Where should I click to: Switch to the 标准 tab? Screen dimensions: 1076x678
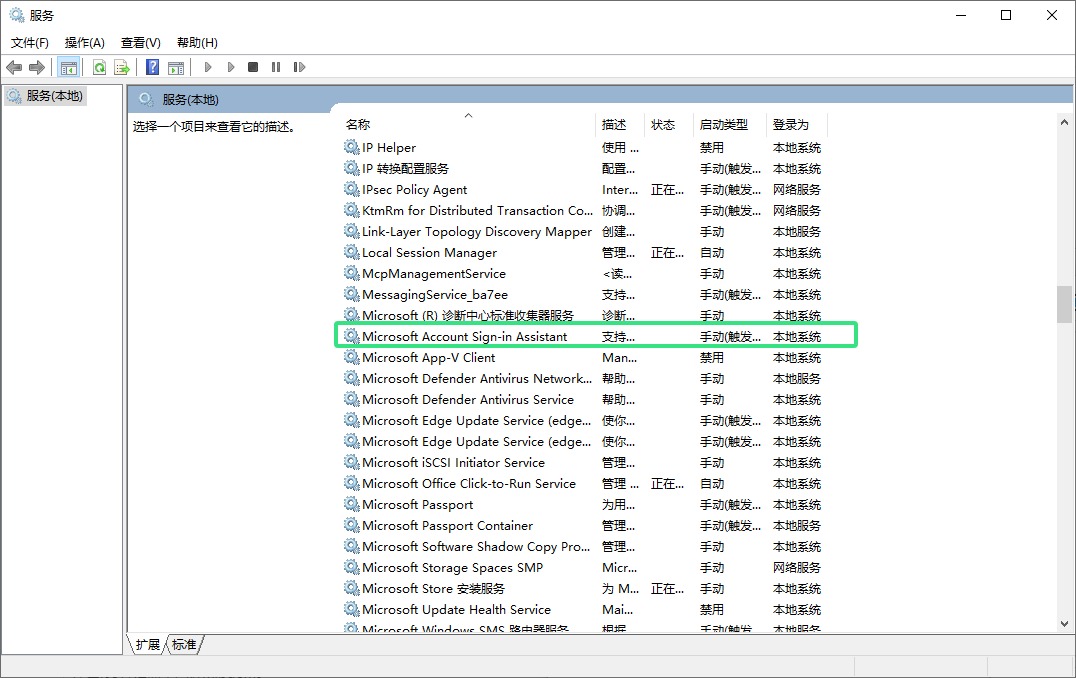pyautogui.click(x=184, y=644)
